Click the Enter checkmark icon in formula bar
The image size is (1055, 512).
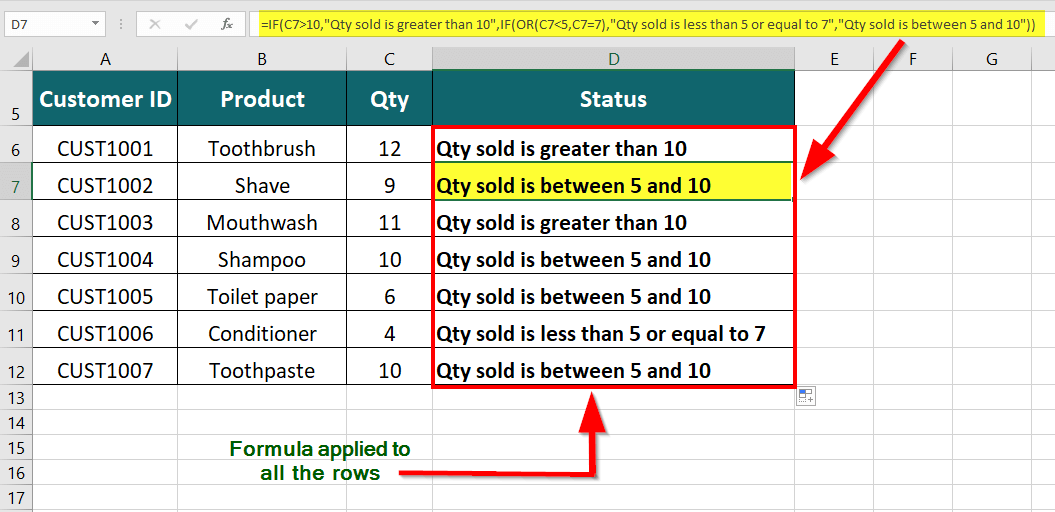(191, 25)
